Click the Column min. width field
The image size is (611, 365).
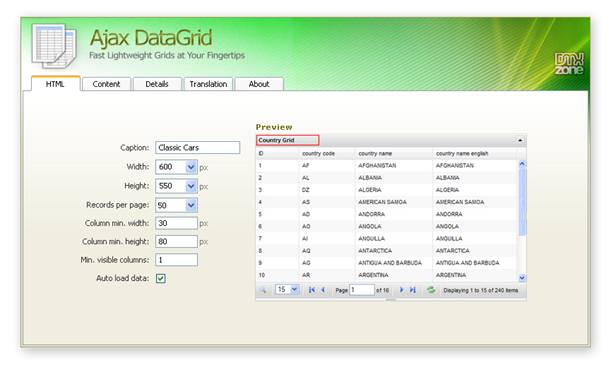(176, 223)
